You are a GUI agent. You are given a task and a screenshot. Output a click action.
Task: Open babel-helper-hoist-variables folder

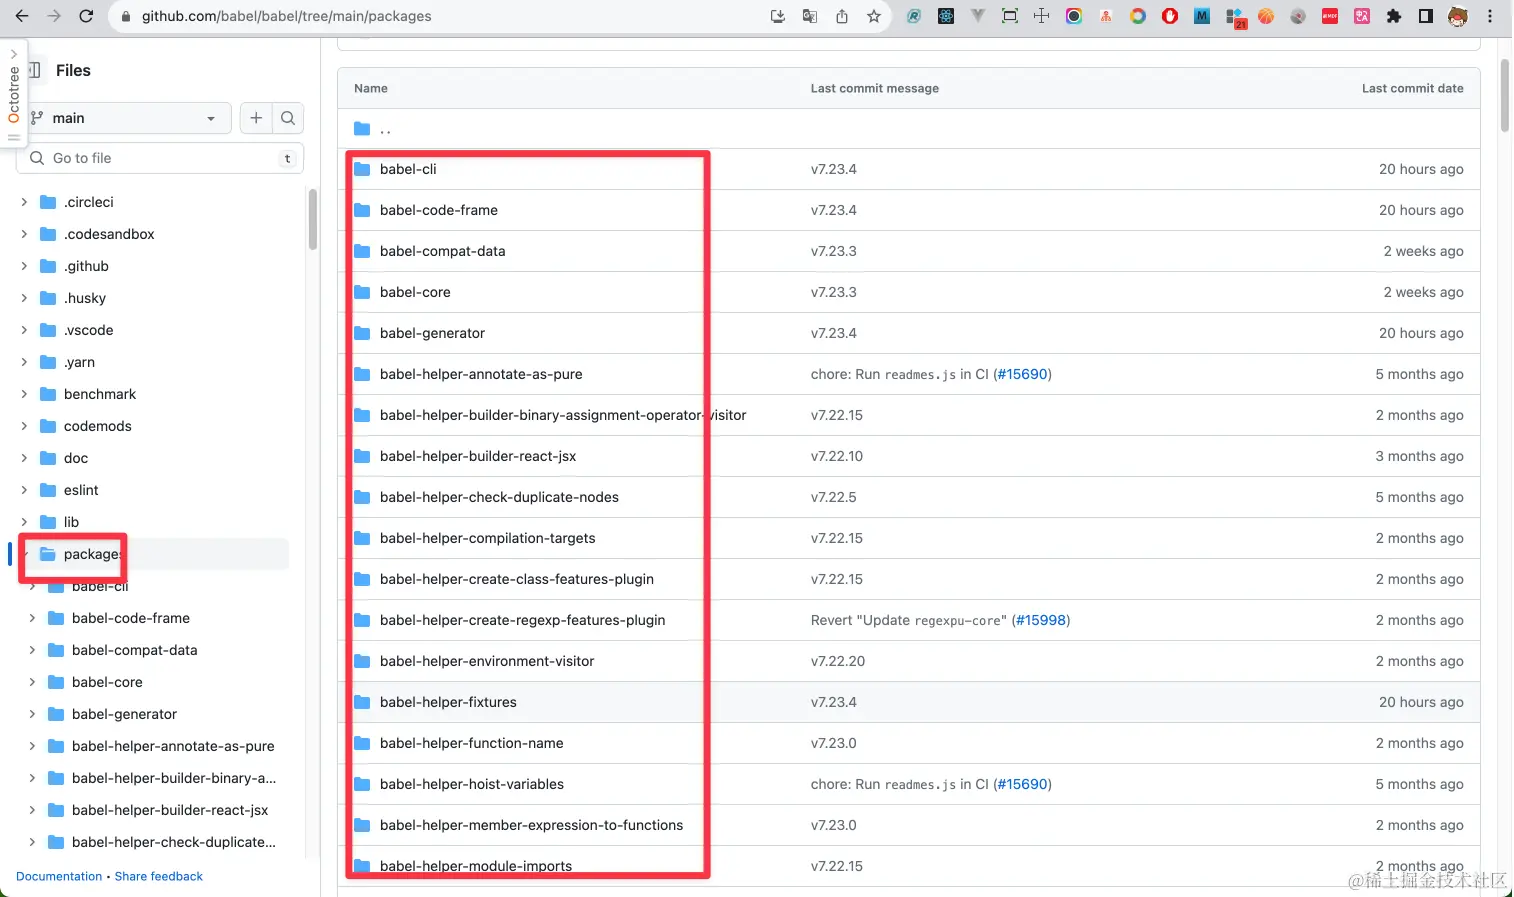472,784
